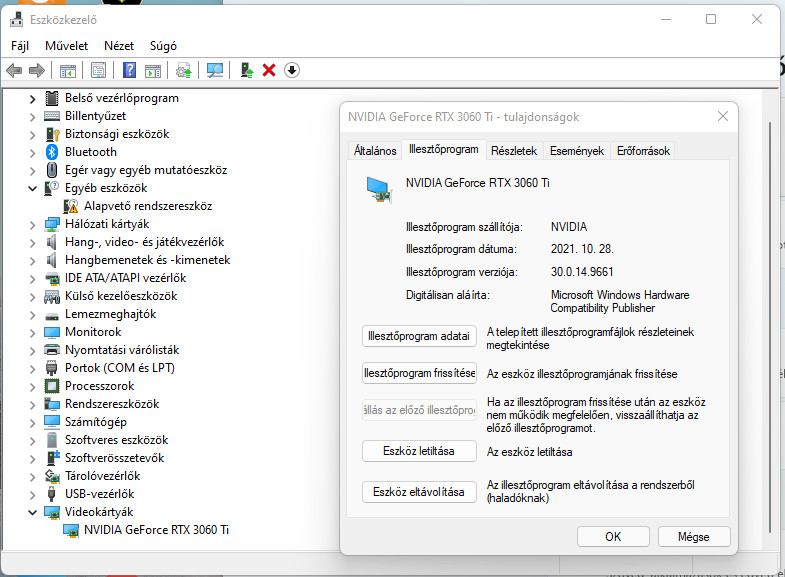This screenshot has height=577, width=785.
Task: Open the Művelet menu
Action: point(66,46)
